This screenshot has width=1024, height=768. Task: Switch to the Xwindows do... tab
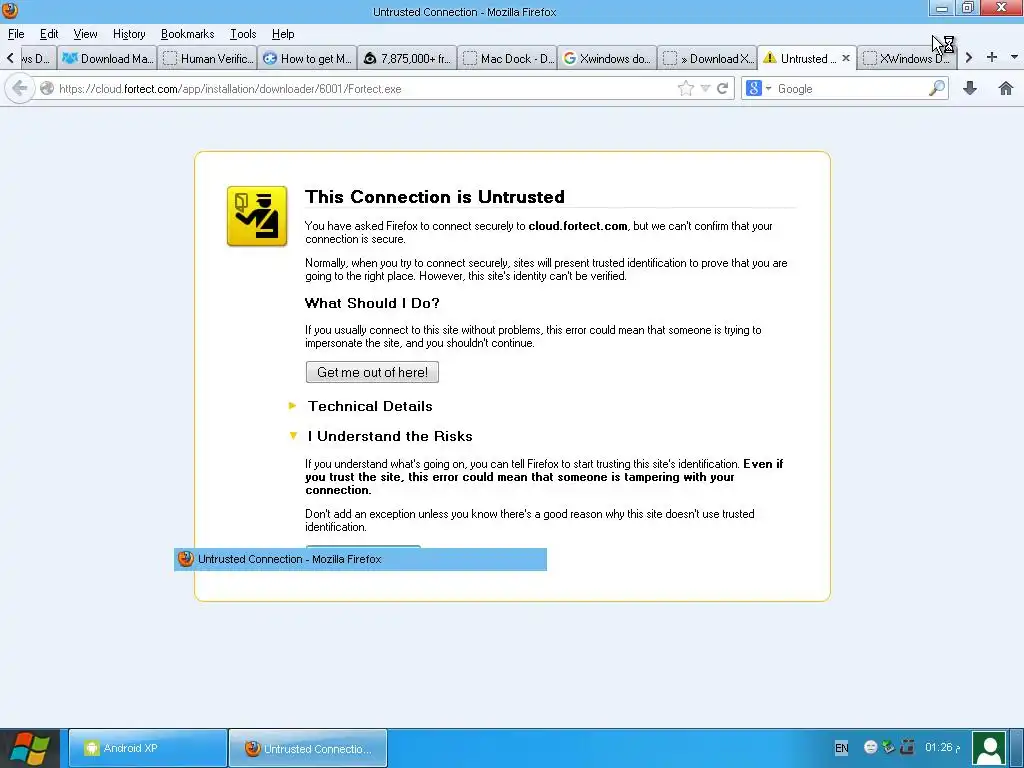pyautogui.click(x=607, y=58)
